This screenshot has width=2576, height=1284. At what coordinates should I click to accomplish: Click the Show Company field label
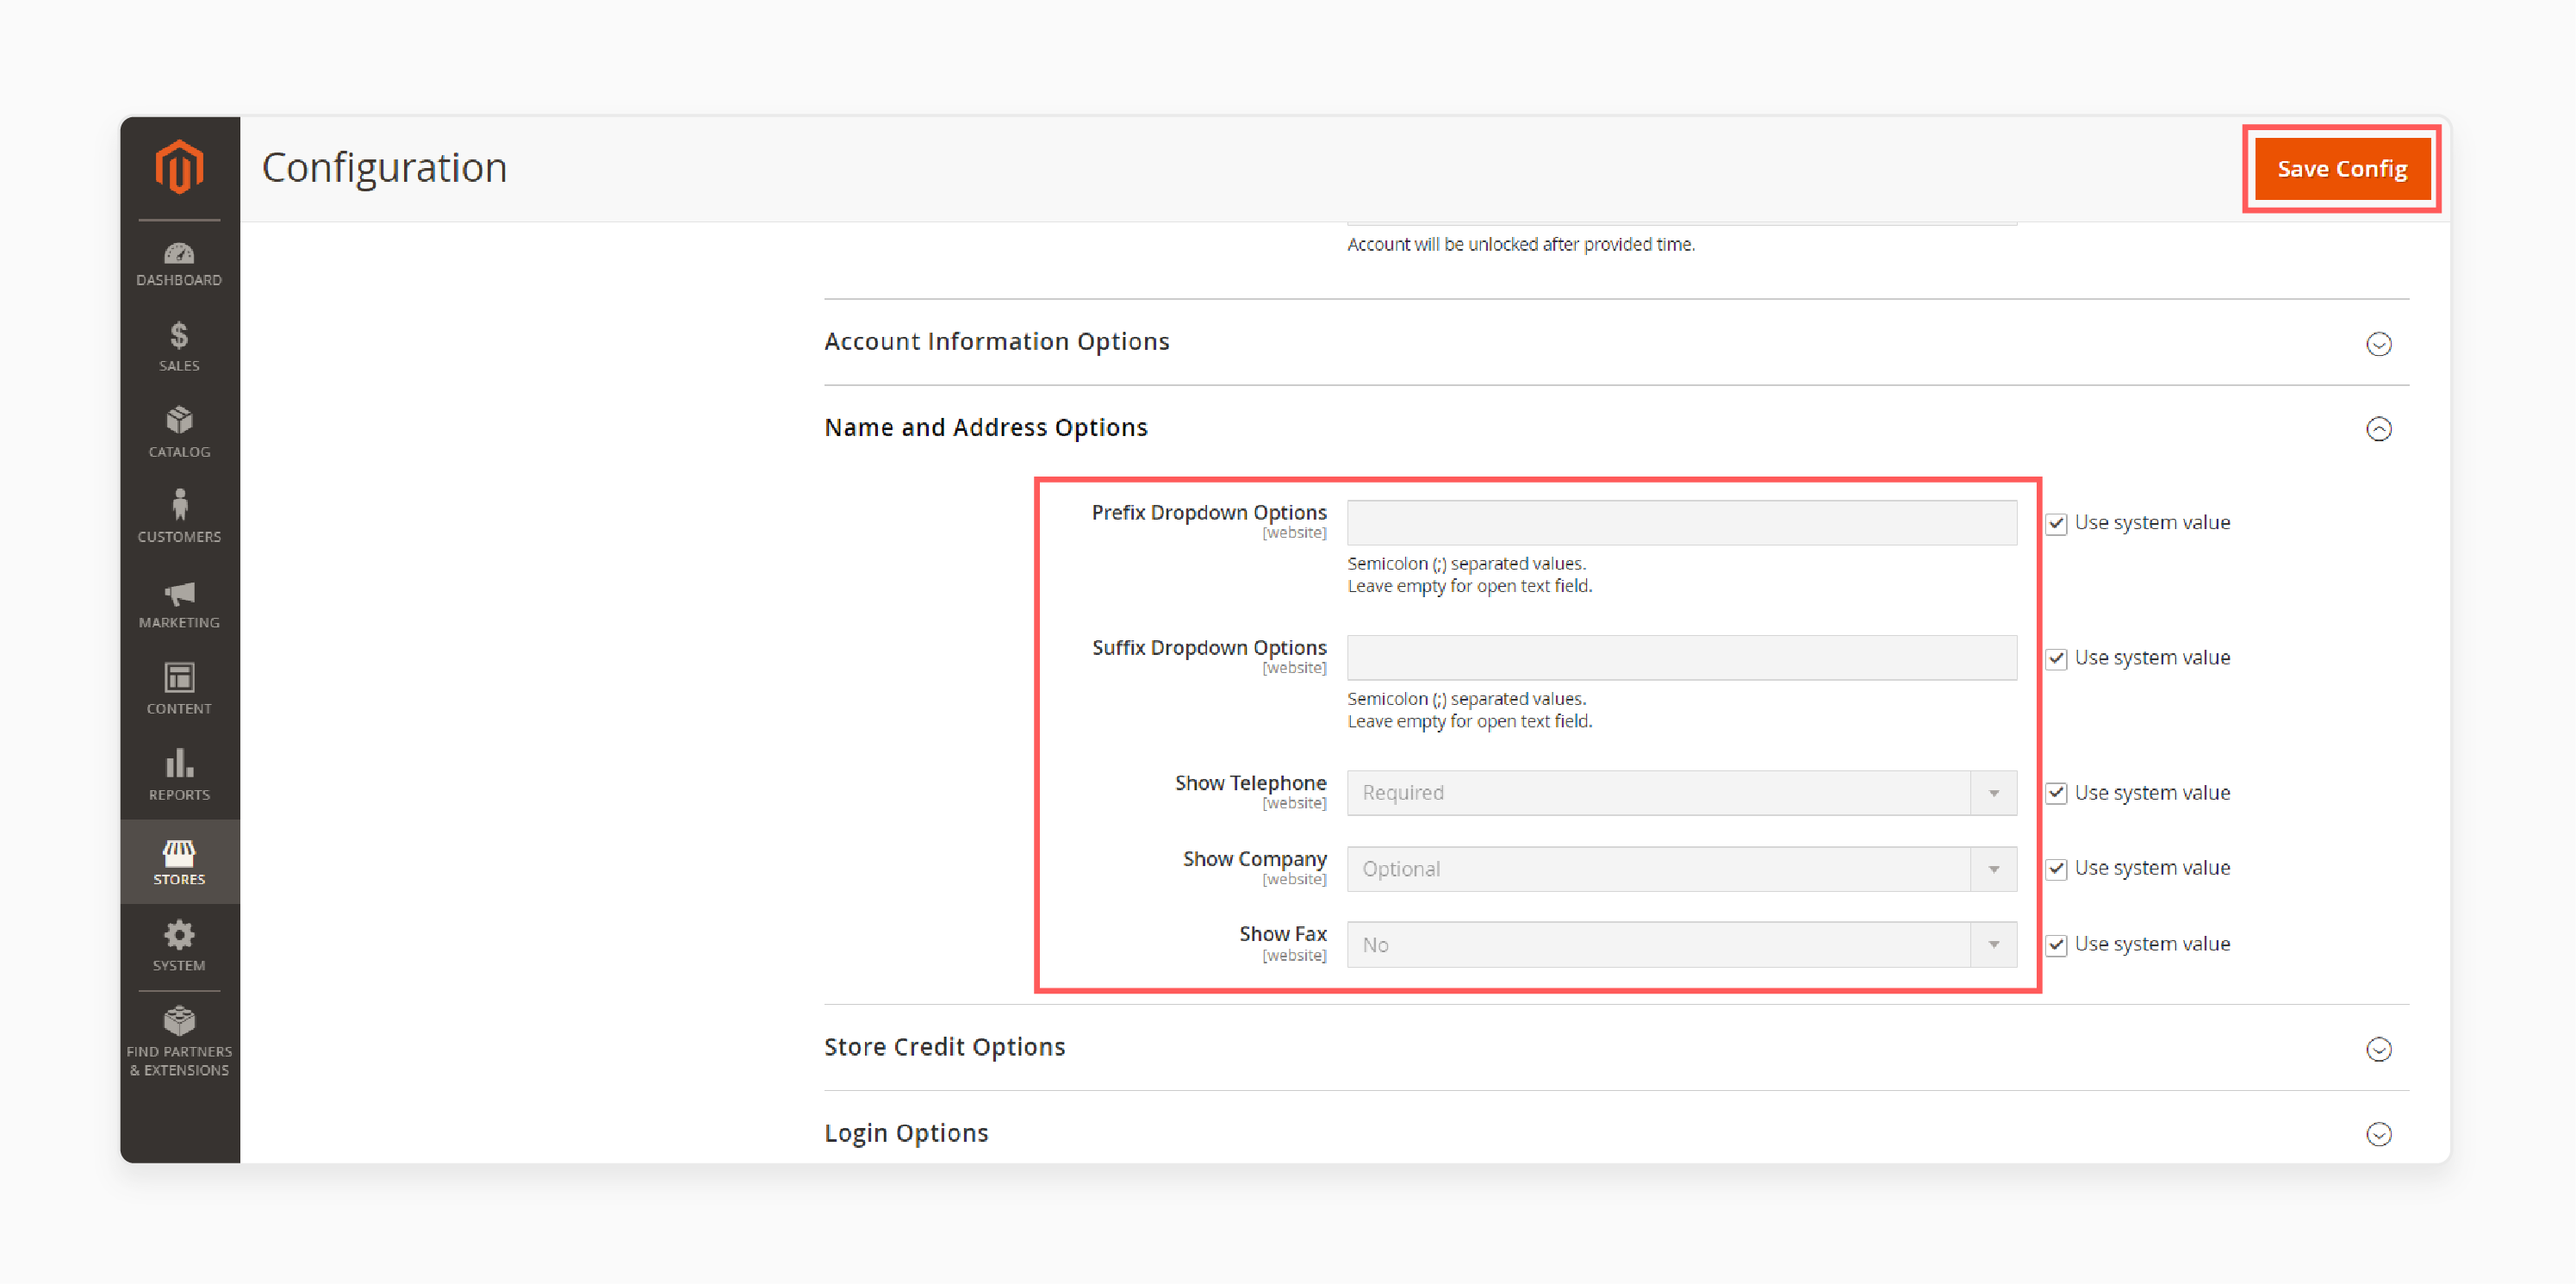(1254, 859)
